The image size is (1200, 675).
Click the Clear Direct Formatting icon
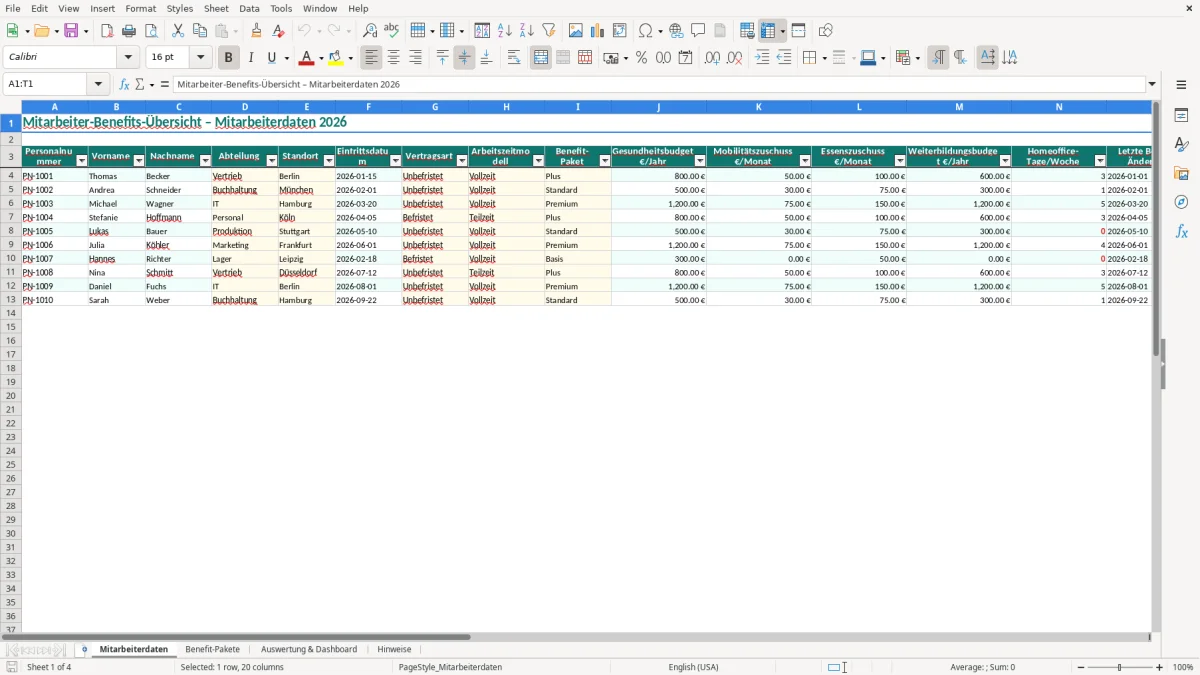[x=278, y=31]
